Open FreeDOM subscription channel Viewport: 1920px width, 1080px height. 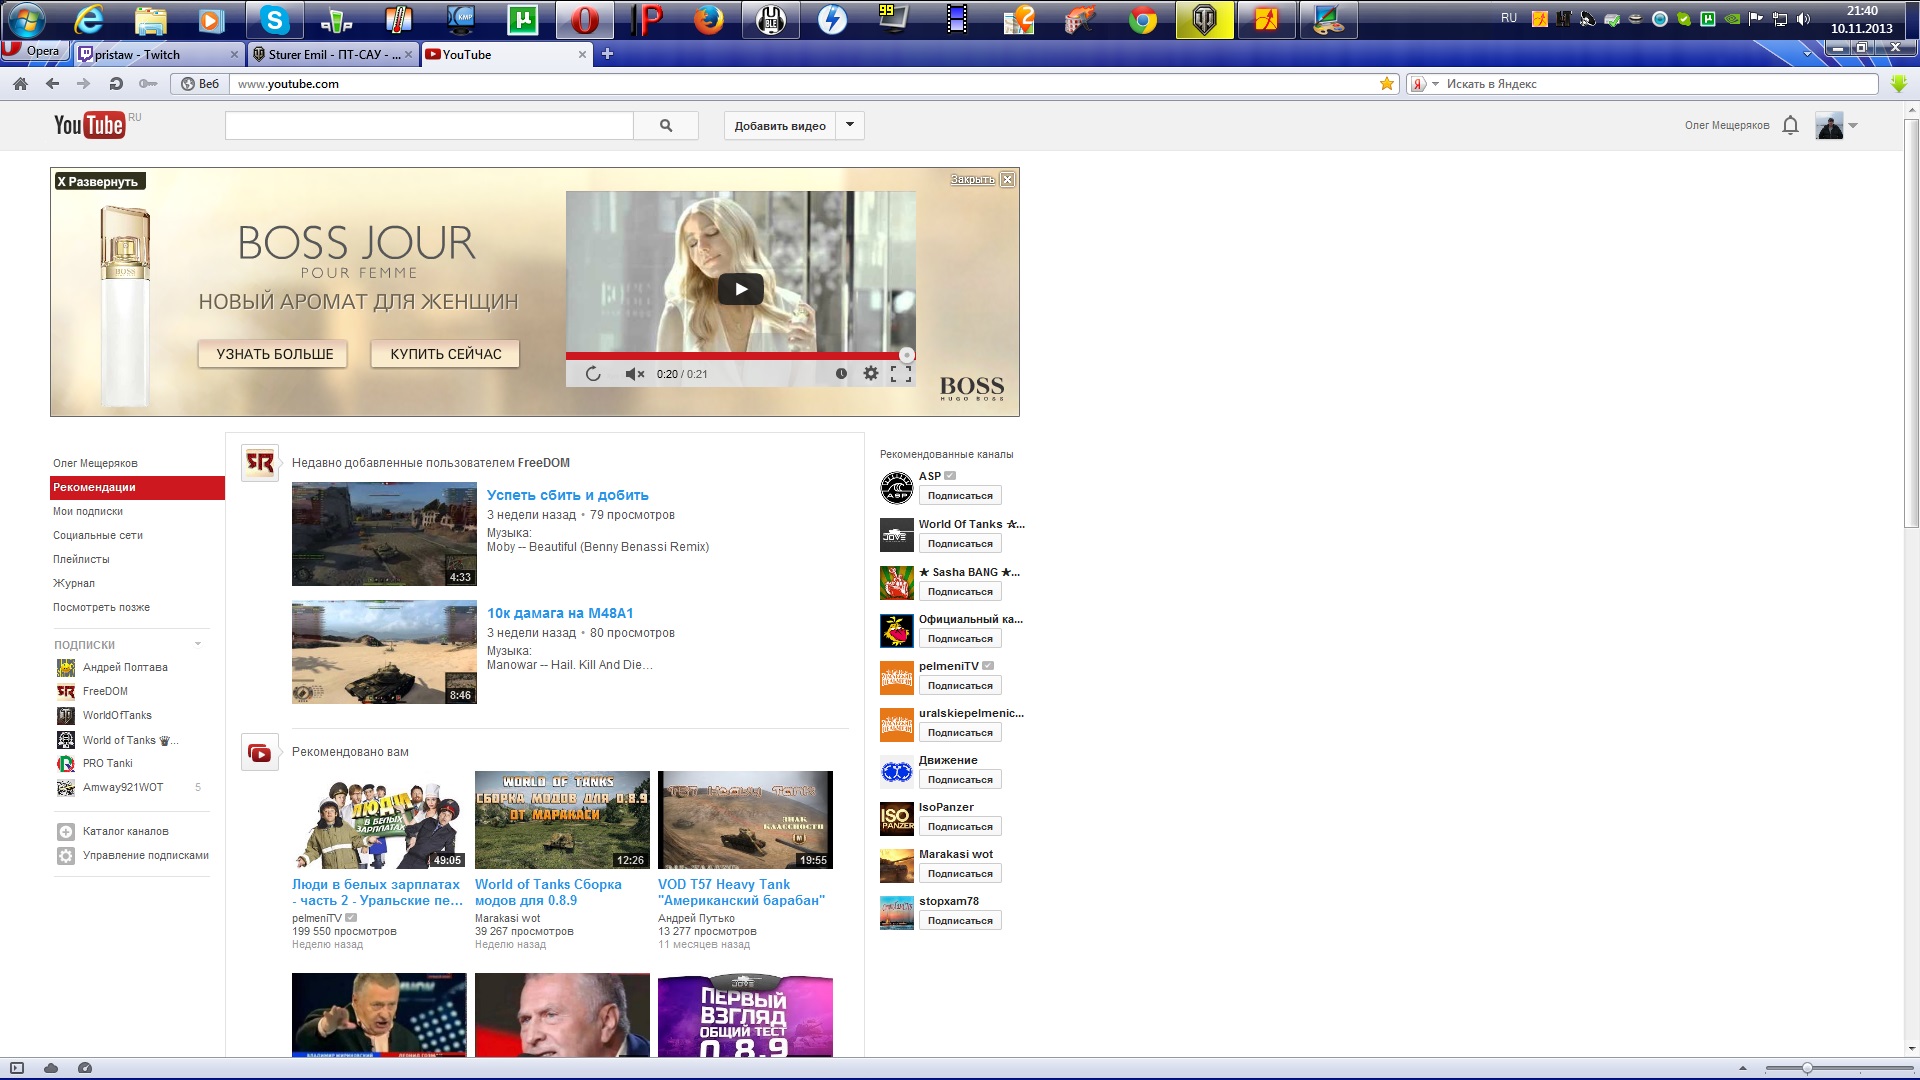[105, 692]
